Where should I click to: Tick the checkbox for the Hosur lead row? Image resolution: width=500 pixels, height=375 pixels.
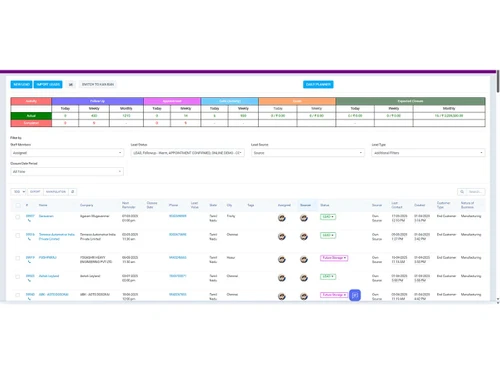coord(18,258)
